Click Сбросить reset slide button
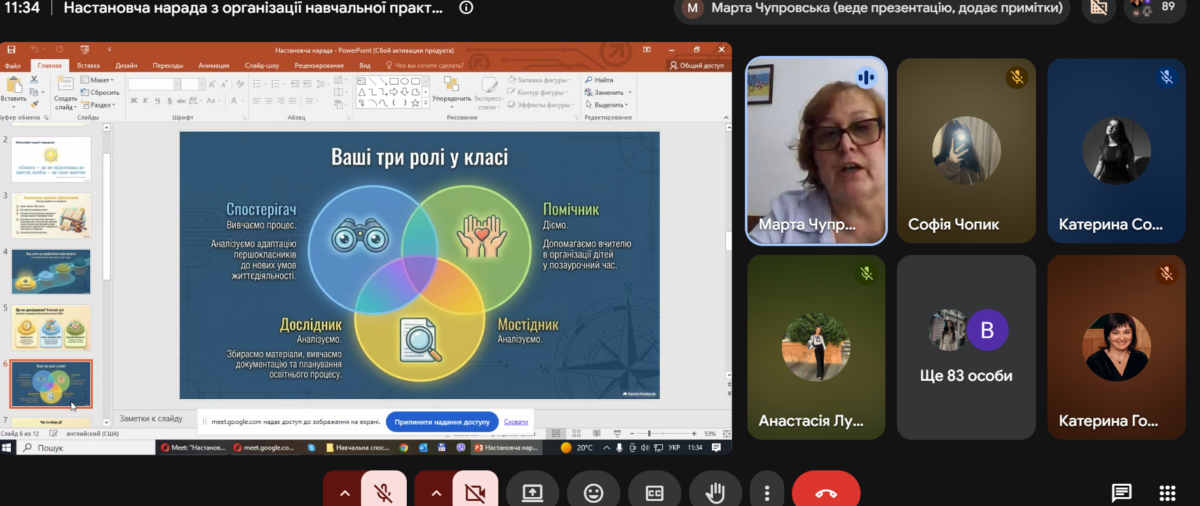This screenshot has width=1200, height=506. pos(101,92)
